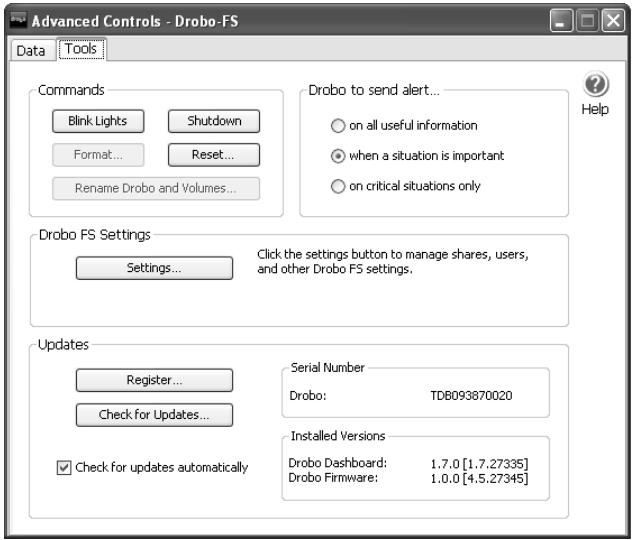This screenshot has height=540, width=634.
Task: Click the disabled Format... button
Action: pos(98,155)
